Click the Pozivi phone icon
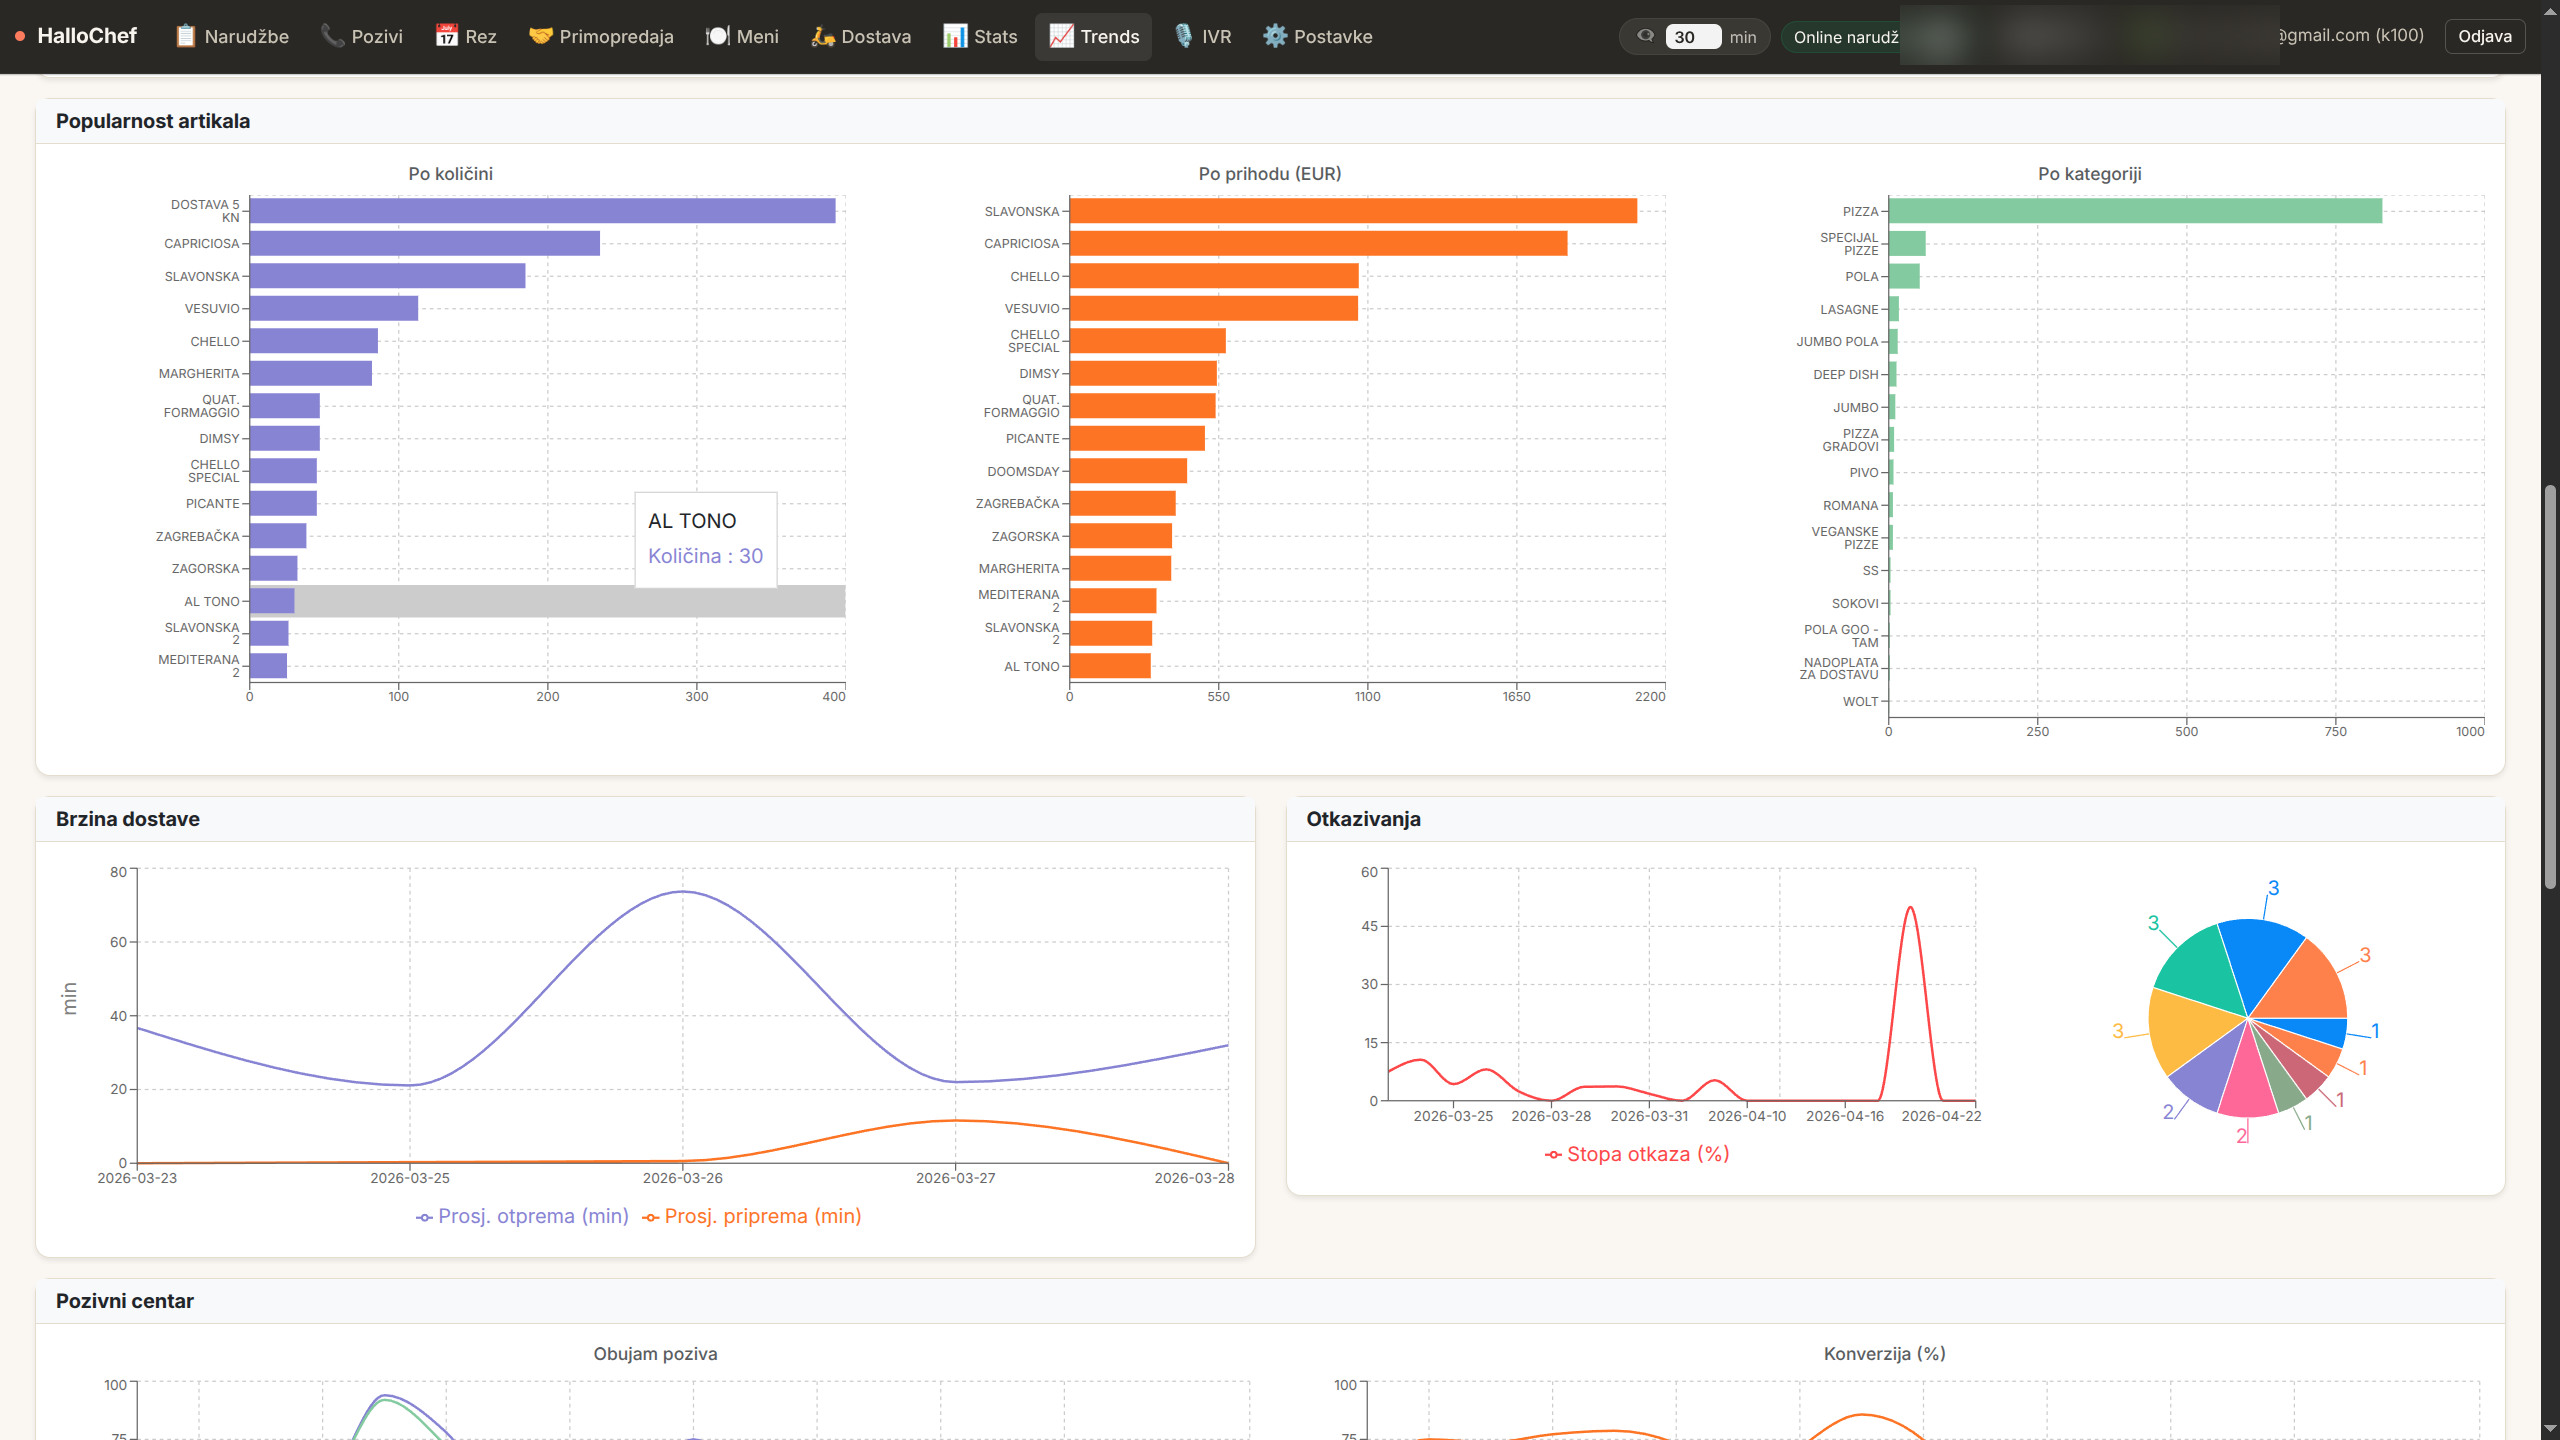 [x=332, y=36]
